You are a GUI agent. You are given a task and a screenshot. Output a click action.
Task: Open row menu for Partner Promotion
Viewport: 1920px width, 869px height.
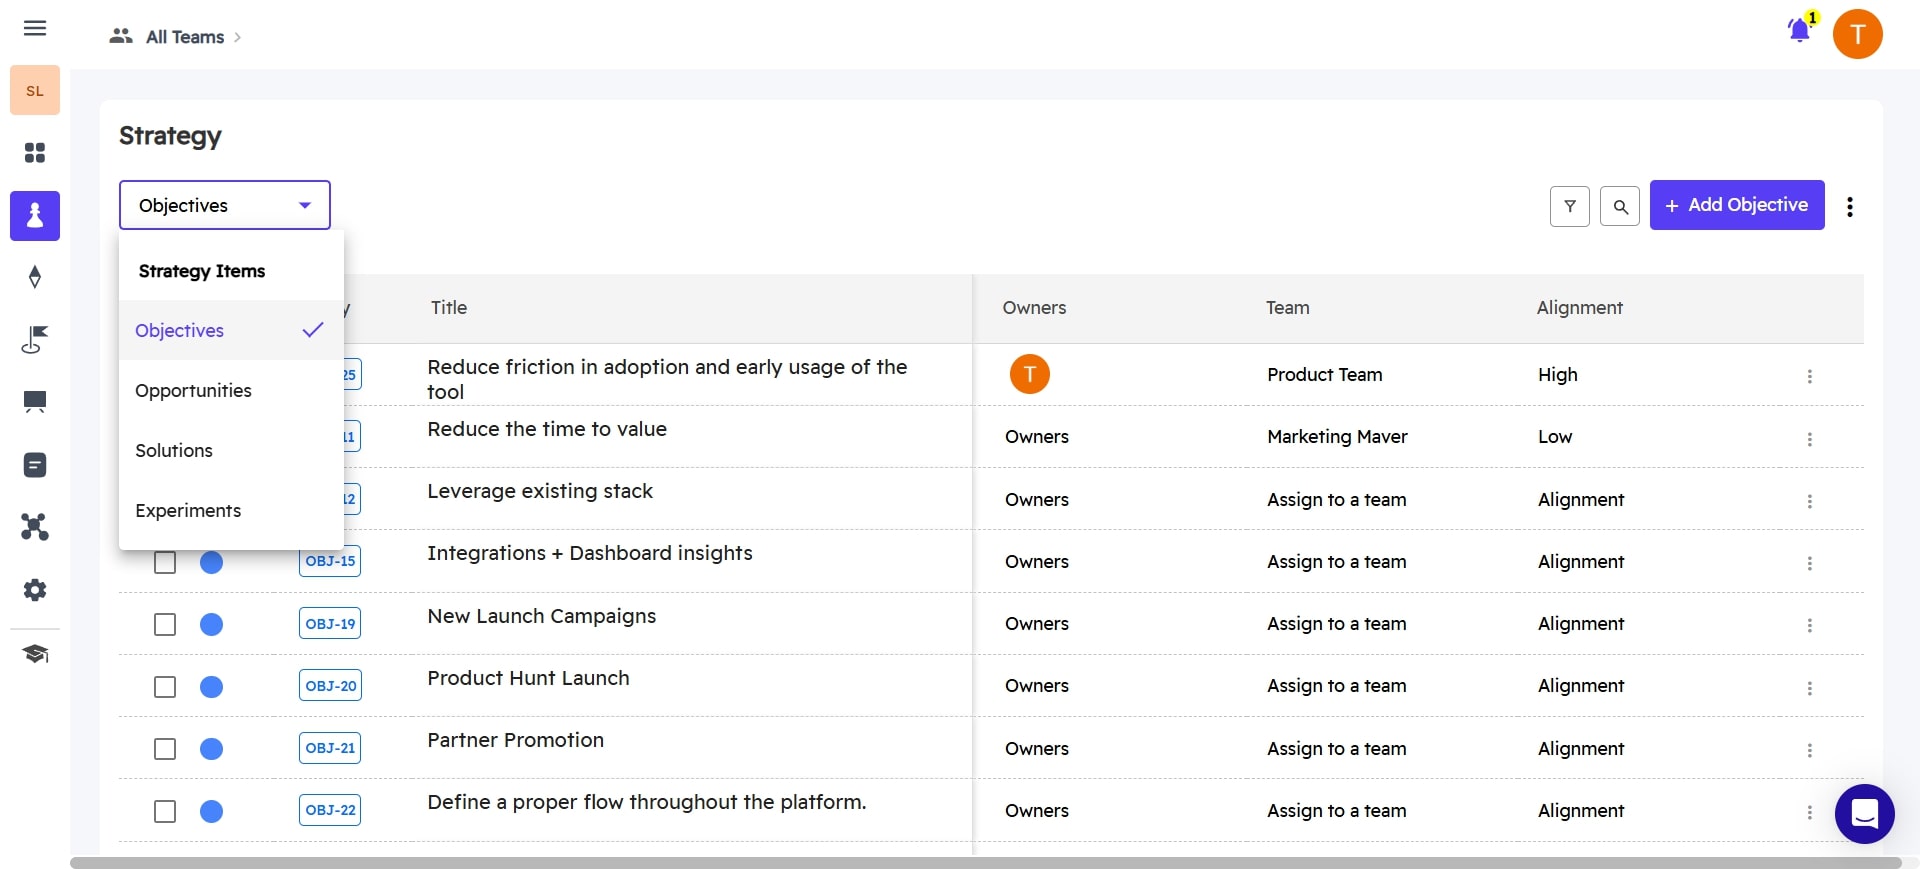1809,750
